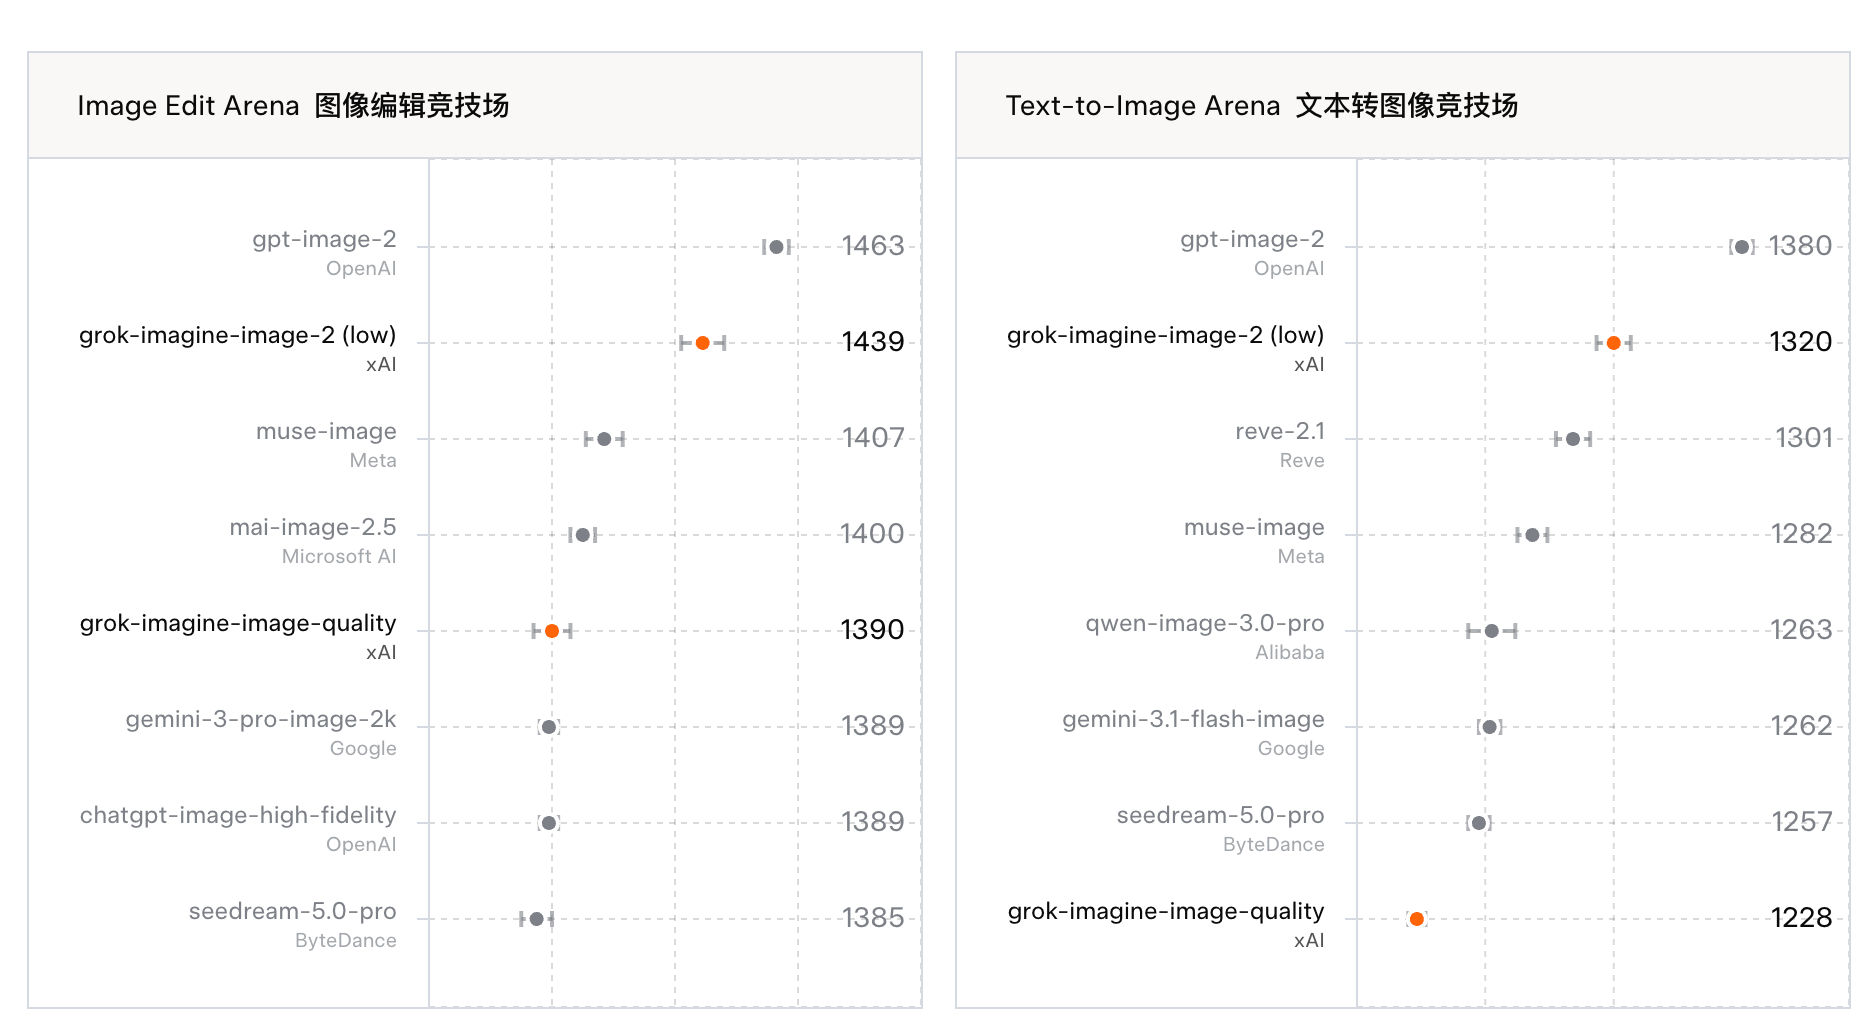The height and width of the screenshot is (1036, 1876).
Task: Click the score 1282
Action: point(1802,534)
